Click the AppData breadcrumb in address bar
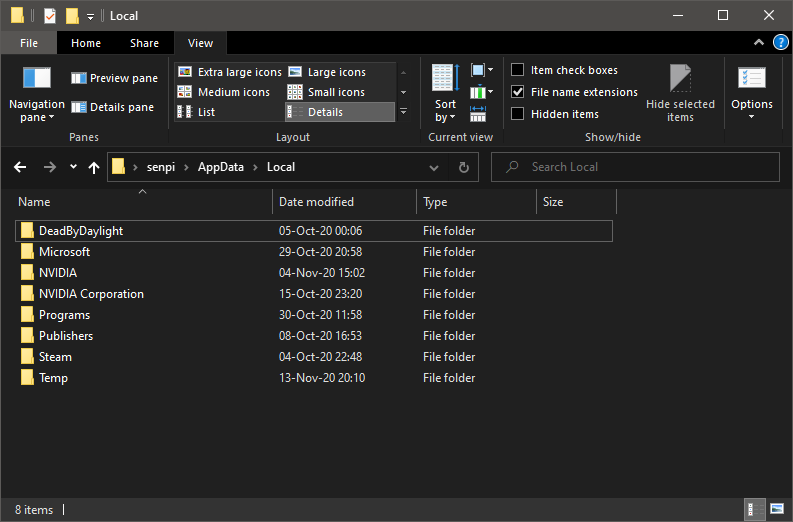 pyautogui.click(x=220, y=167)
